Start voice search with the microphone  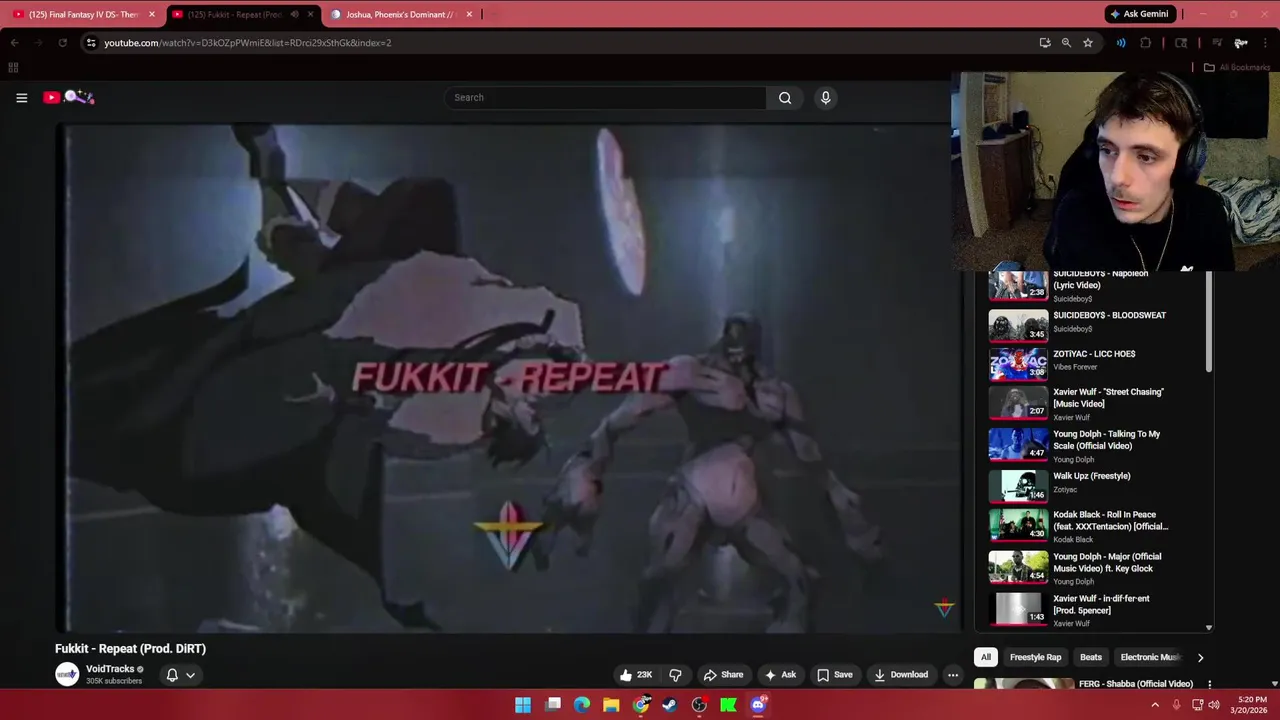click(x=825, y=97)
